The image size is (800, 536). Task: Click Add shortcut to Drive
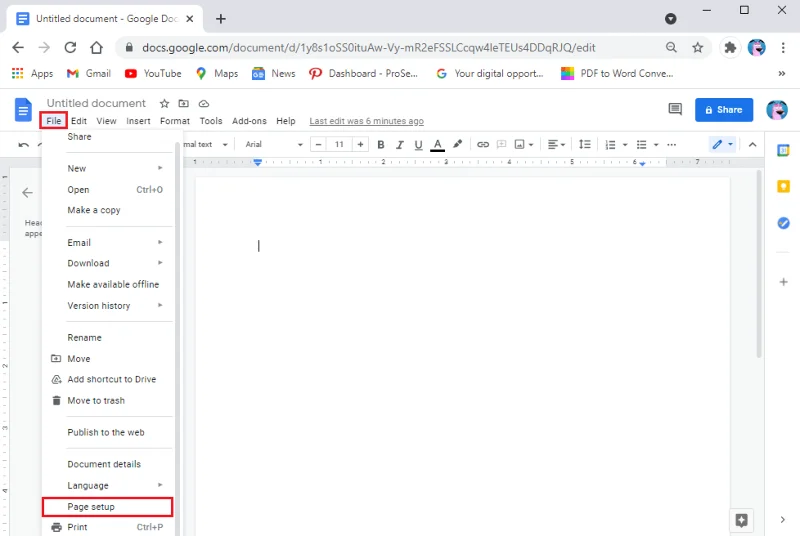pos(108,379)
